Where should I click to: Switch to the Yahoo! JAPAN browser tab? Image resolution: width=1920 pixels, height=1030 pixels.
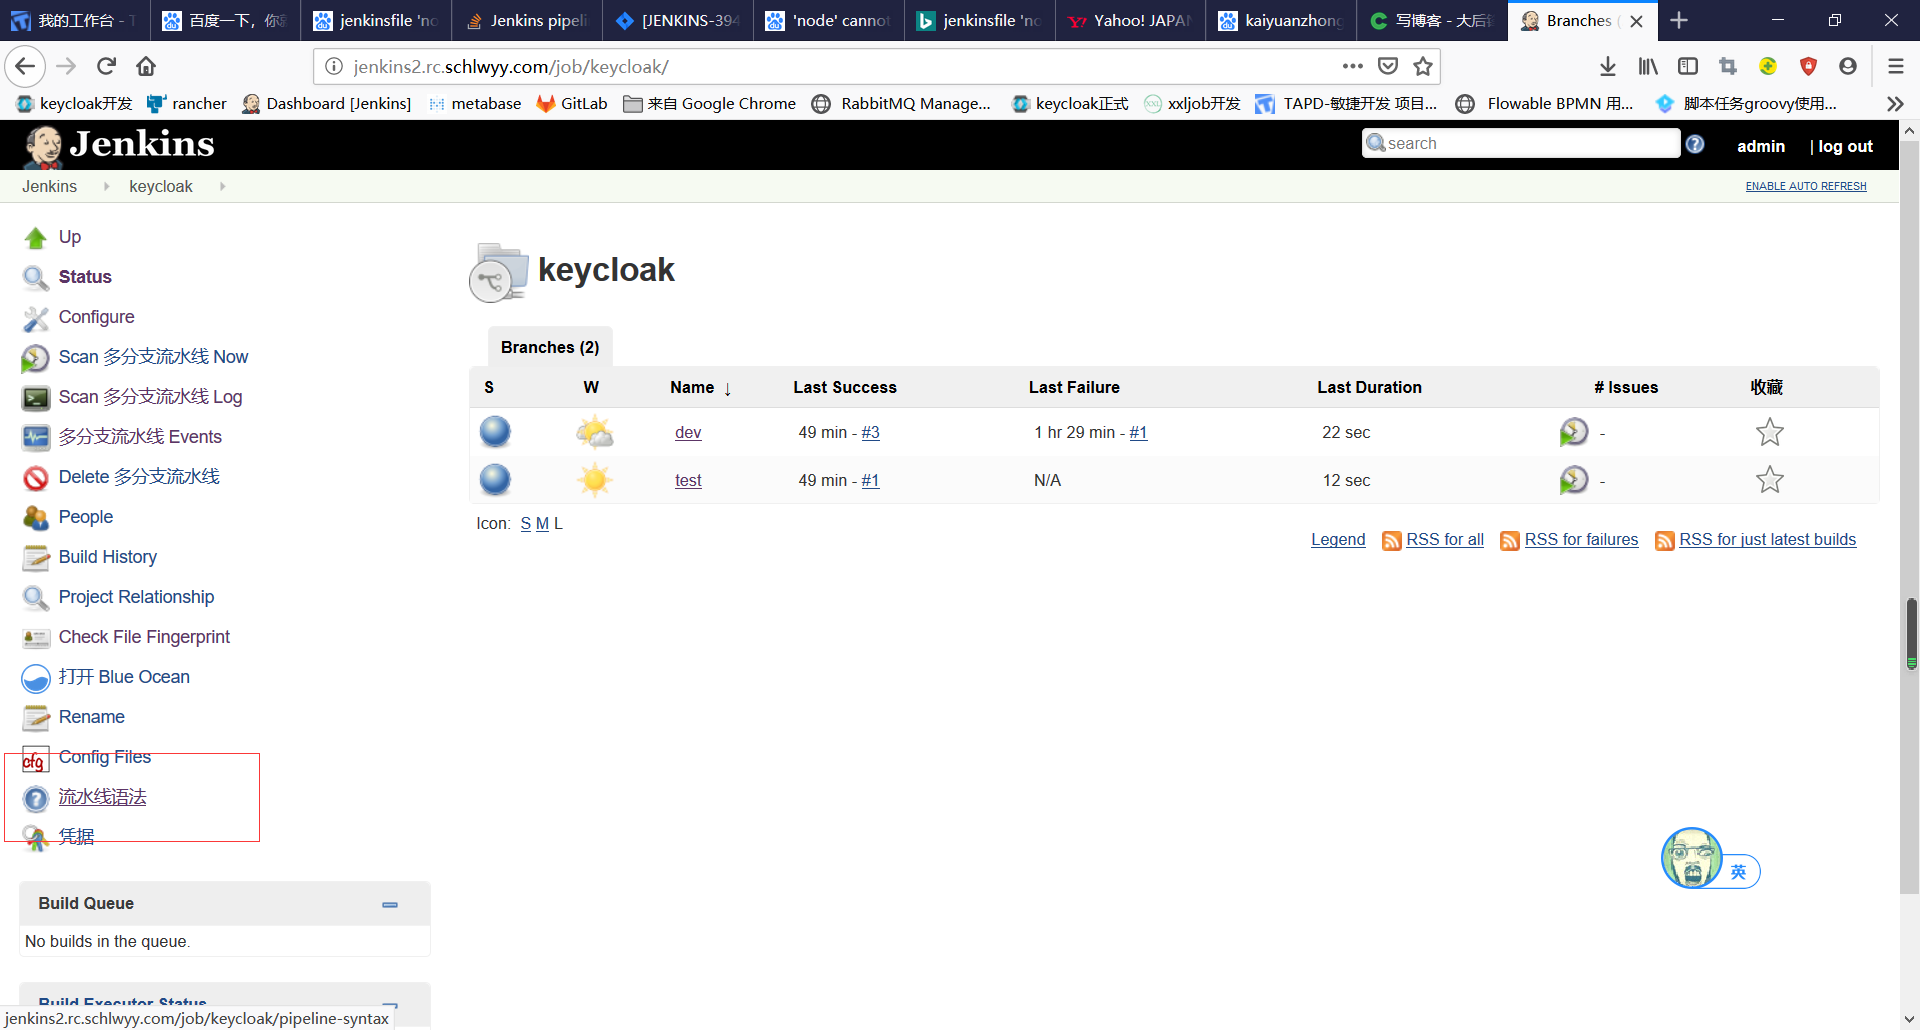[x=1130, y=20]
